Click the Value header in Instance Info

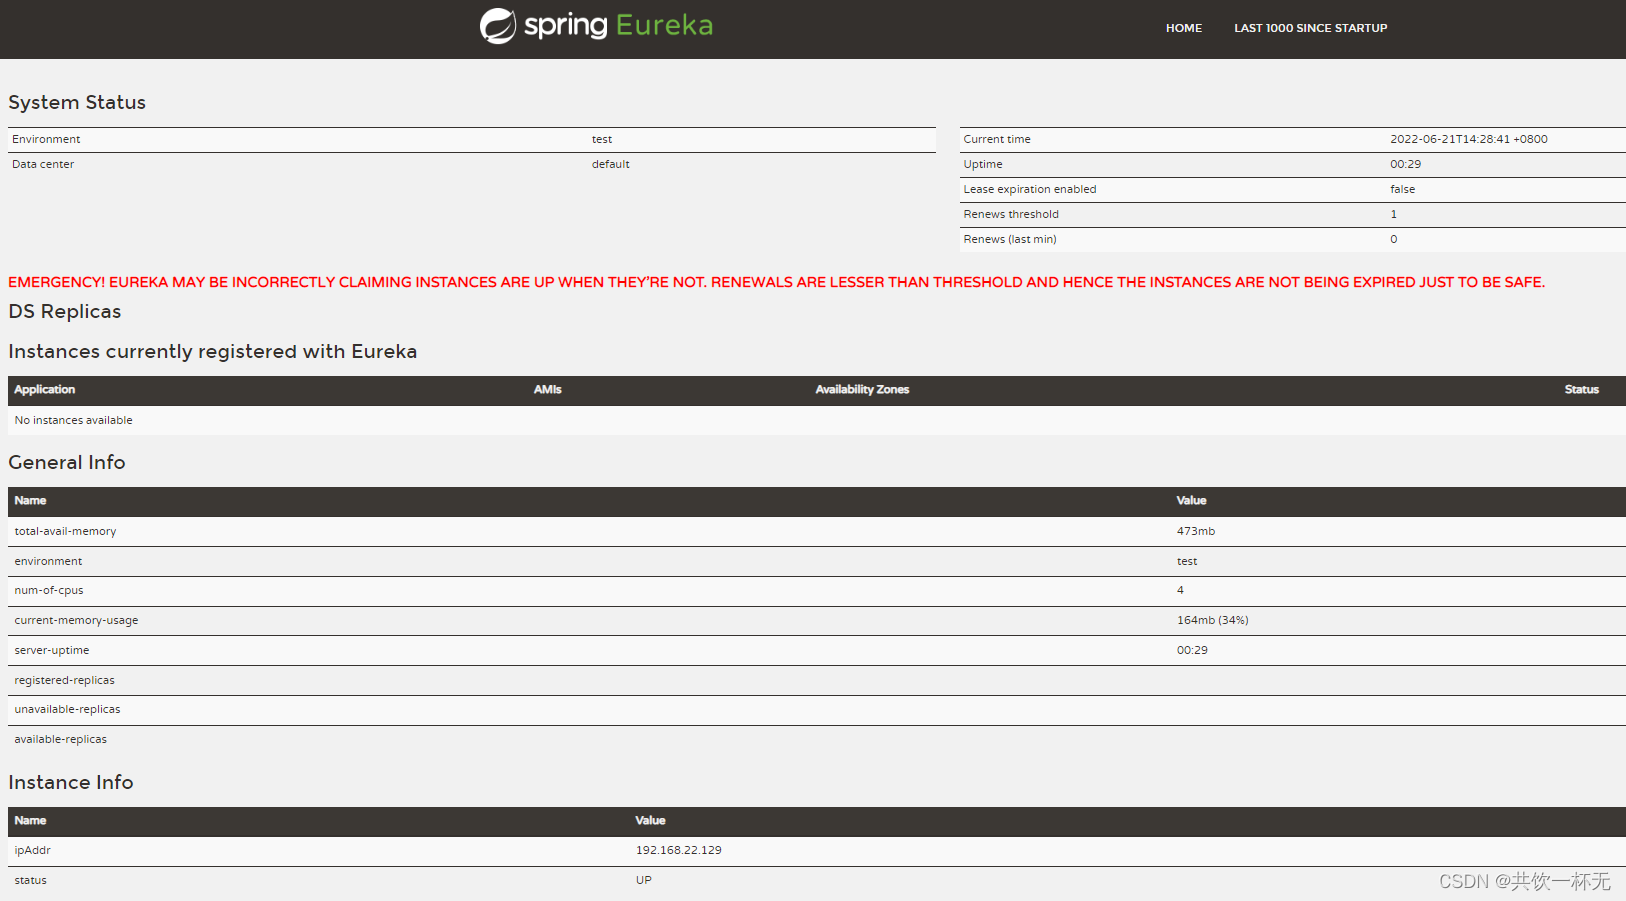tap(650, 821)
